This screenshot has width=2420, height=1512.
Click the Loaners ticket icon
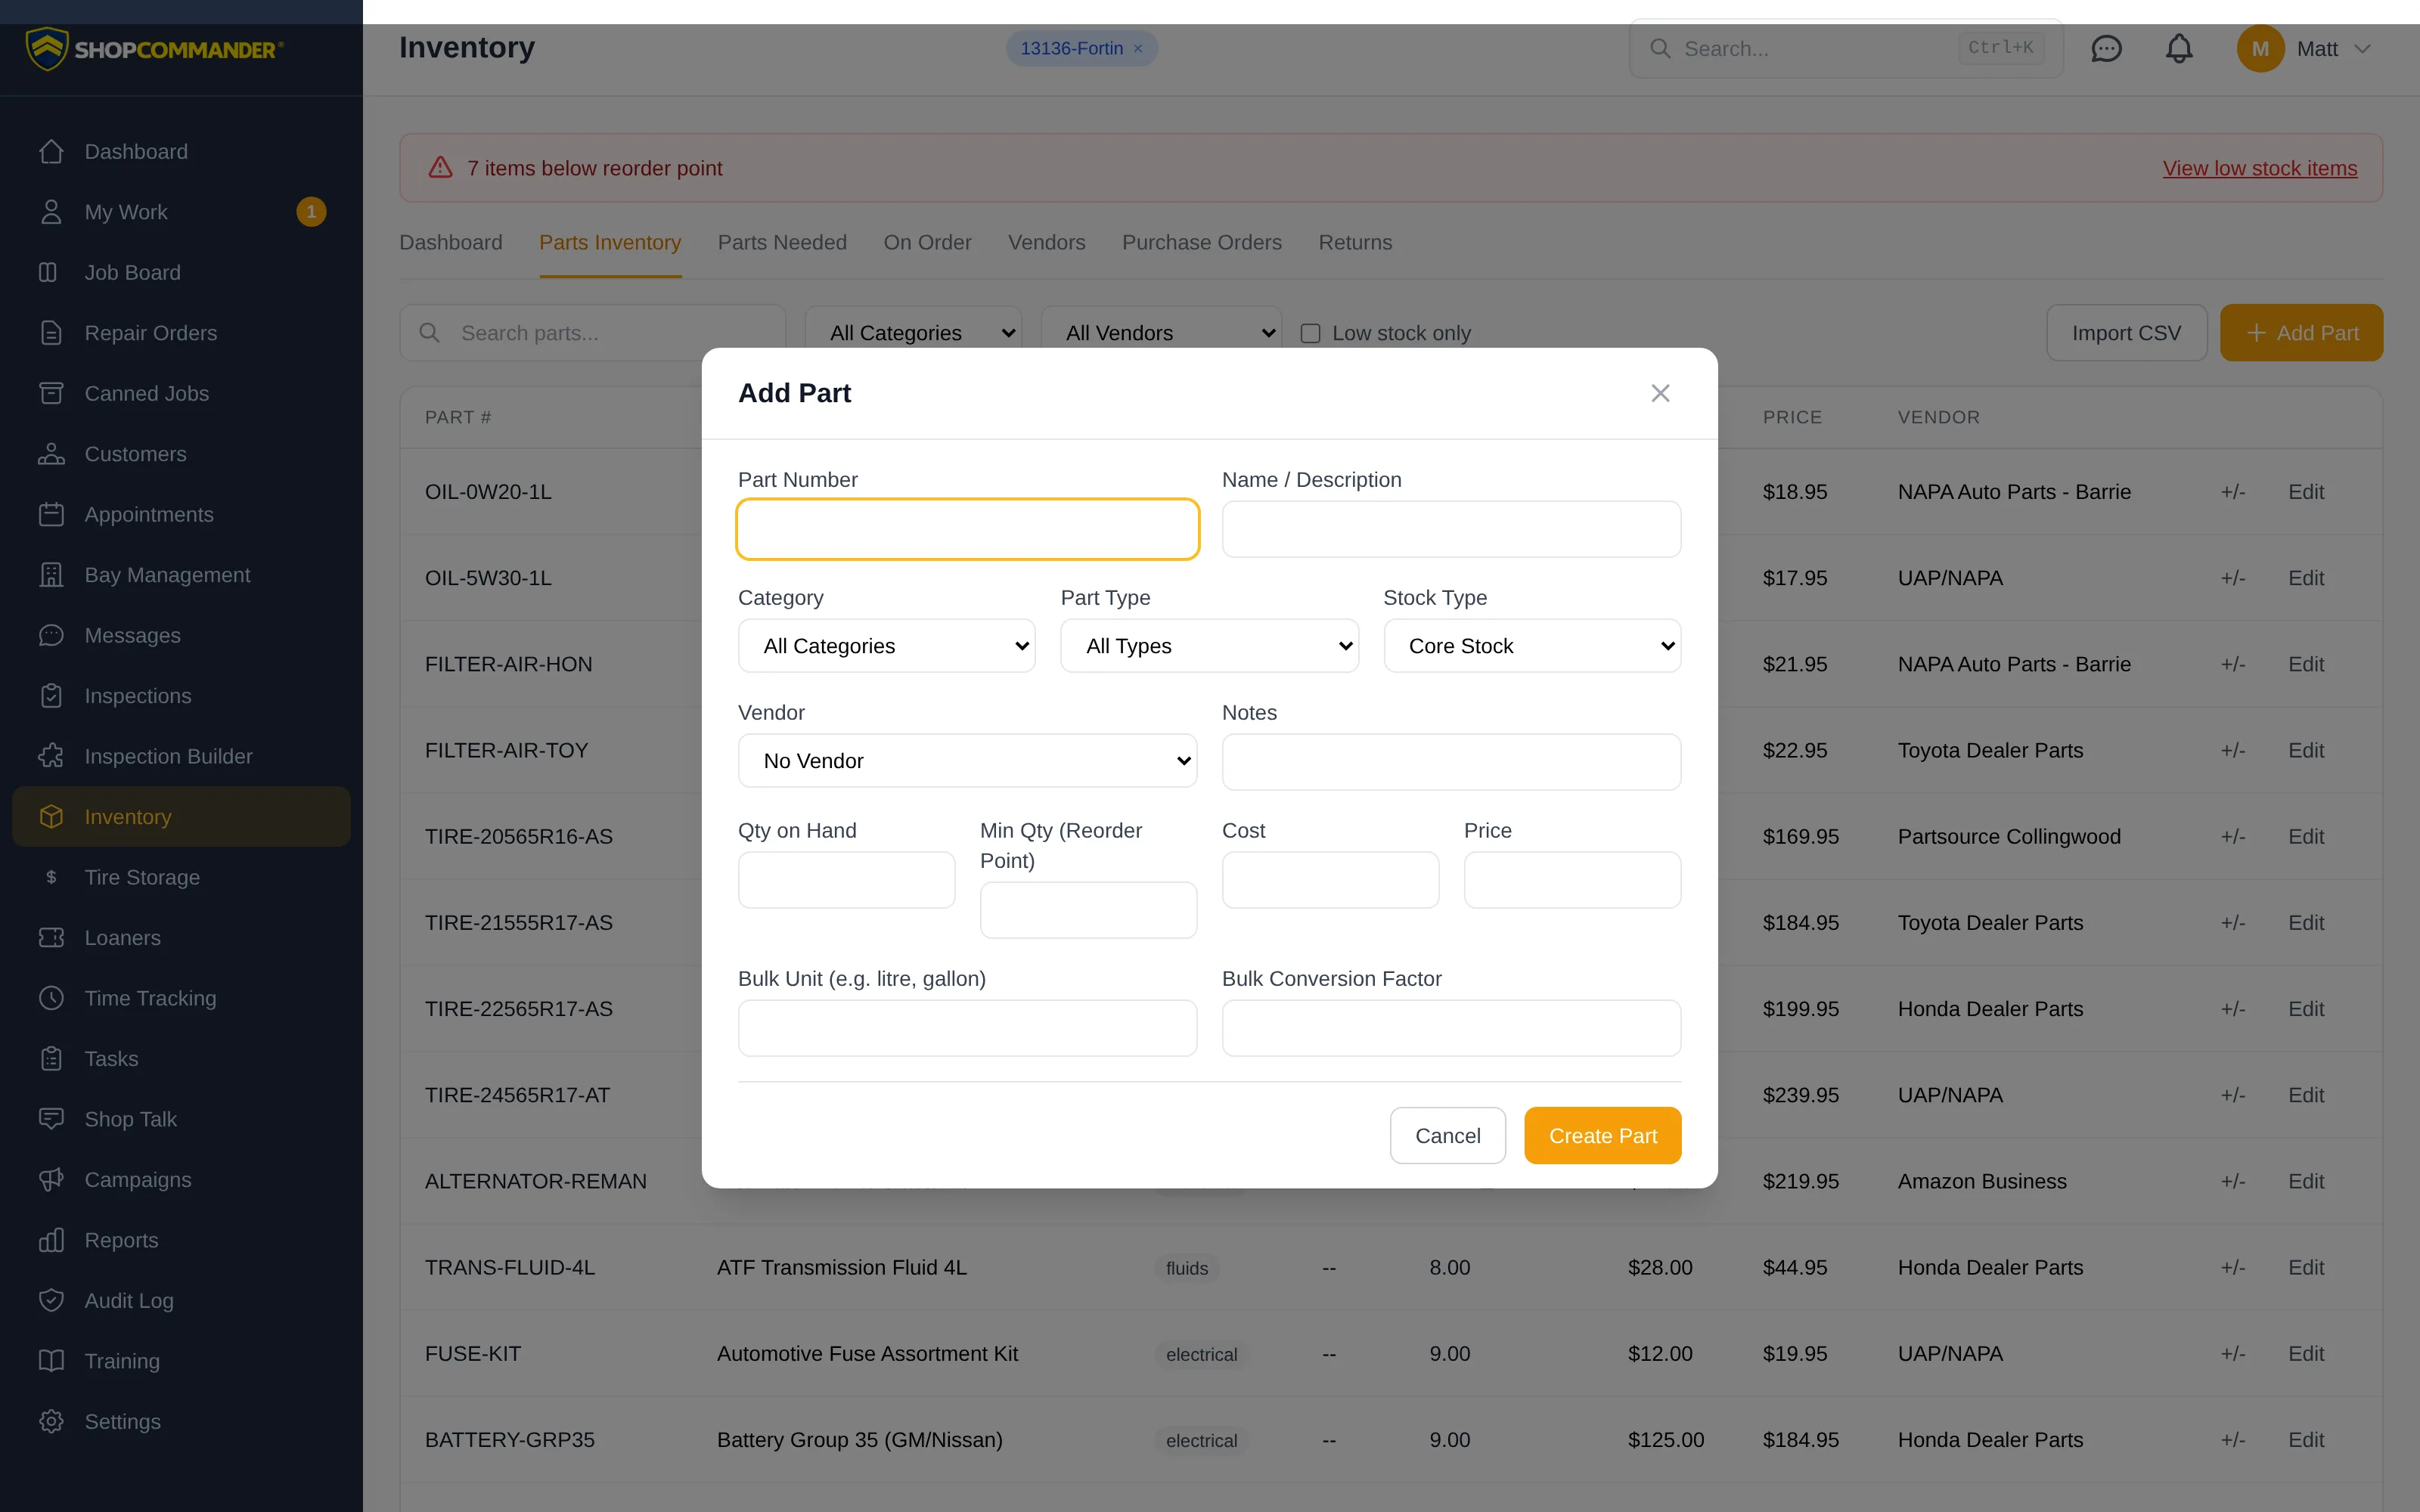pyautogui.click(x=51, y=938)
